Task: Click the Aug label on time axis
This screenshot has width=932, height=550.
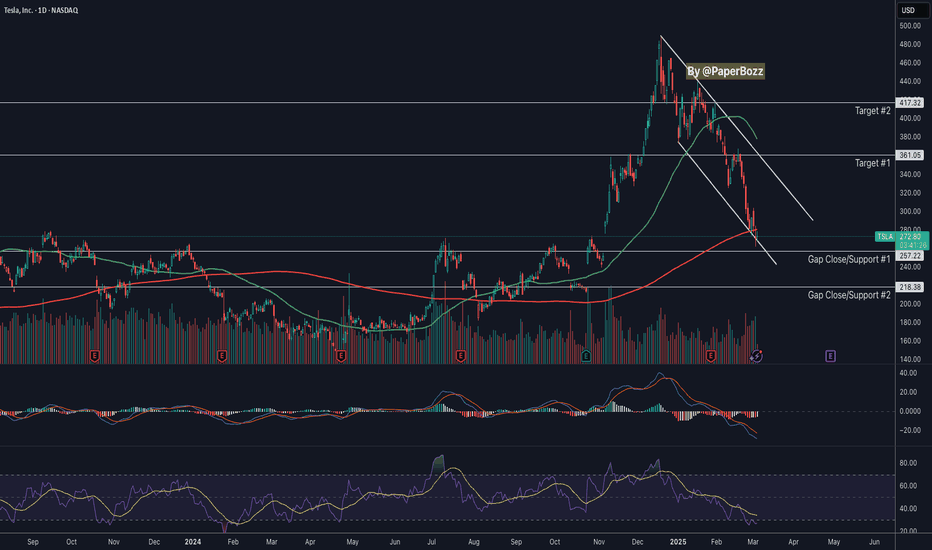Action: [x=474, y=542]
